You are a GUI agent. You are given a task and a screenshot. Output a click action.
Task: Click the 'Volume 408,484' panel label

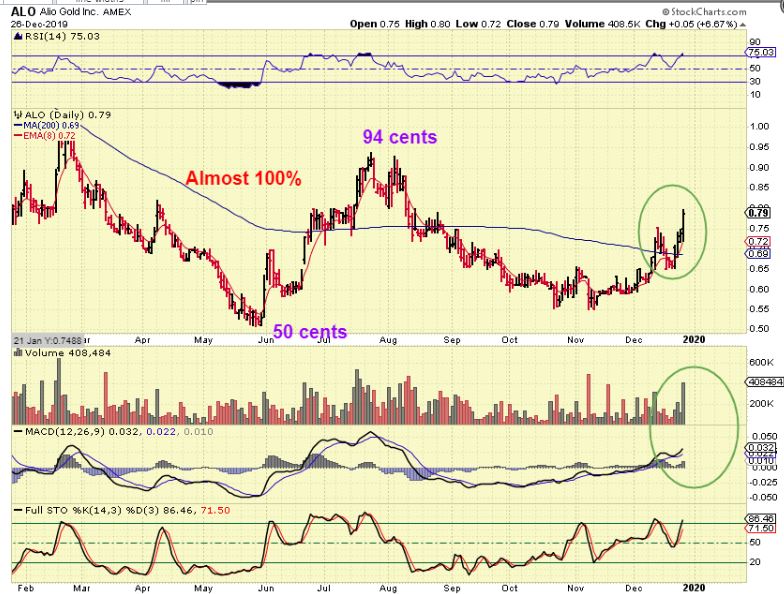[x=68, y=353]
